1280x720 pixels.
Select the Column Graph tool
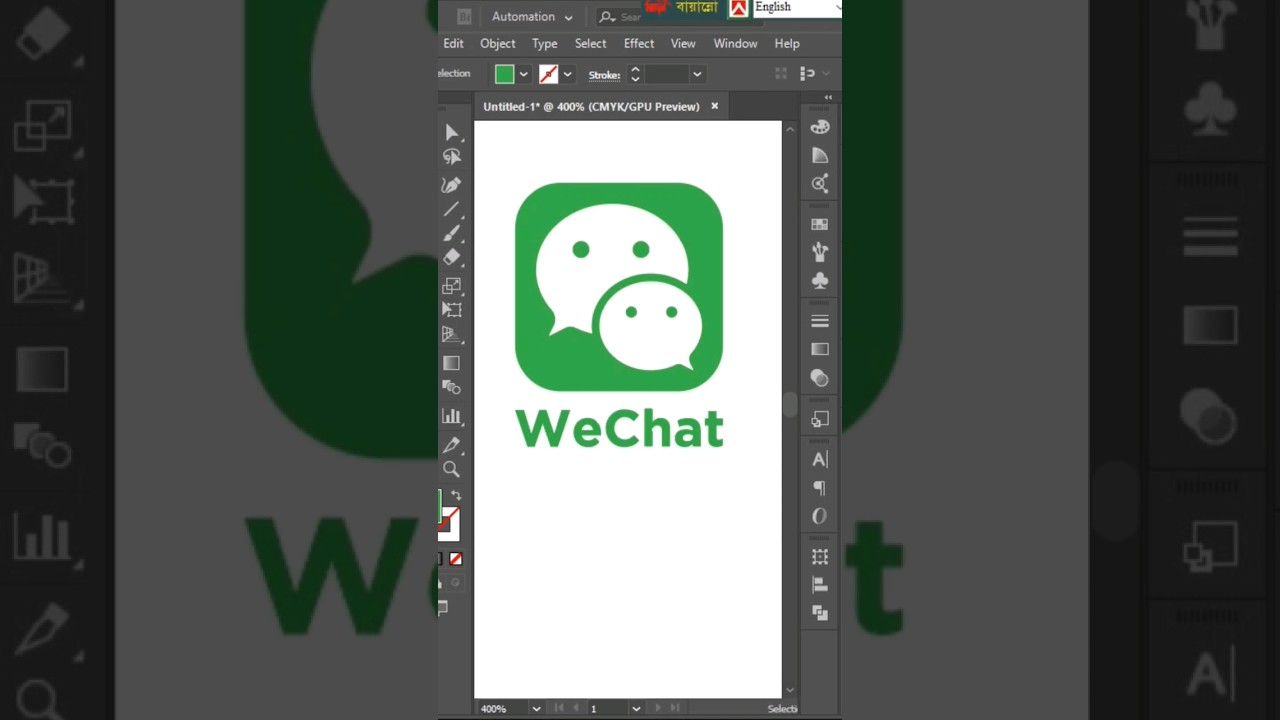(x=452, y=416)
